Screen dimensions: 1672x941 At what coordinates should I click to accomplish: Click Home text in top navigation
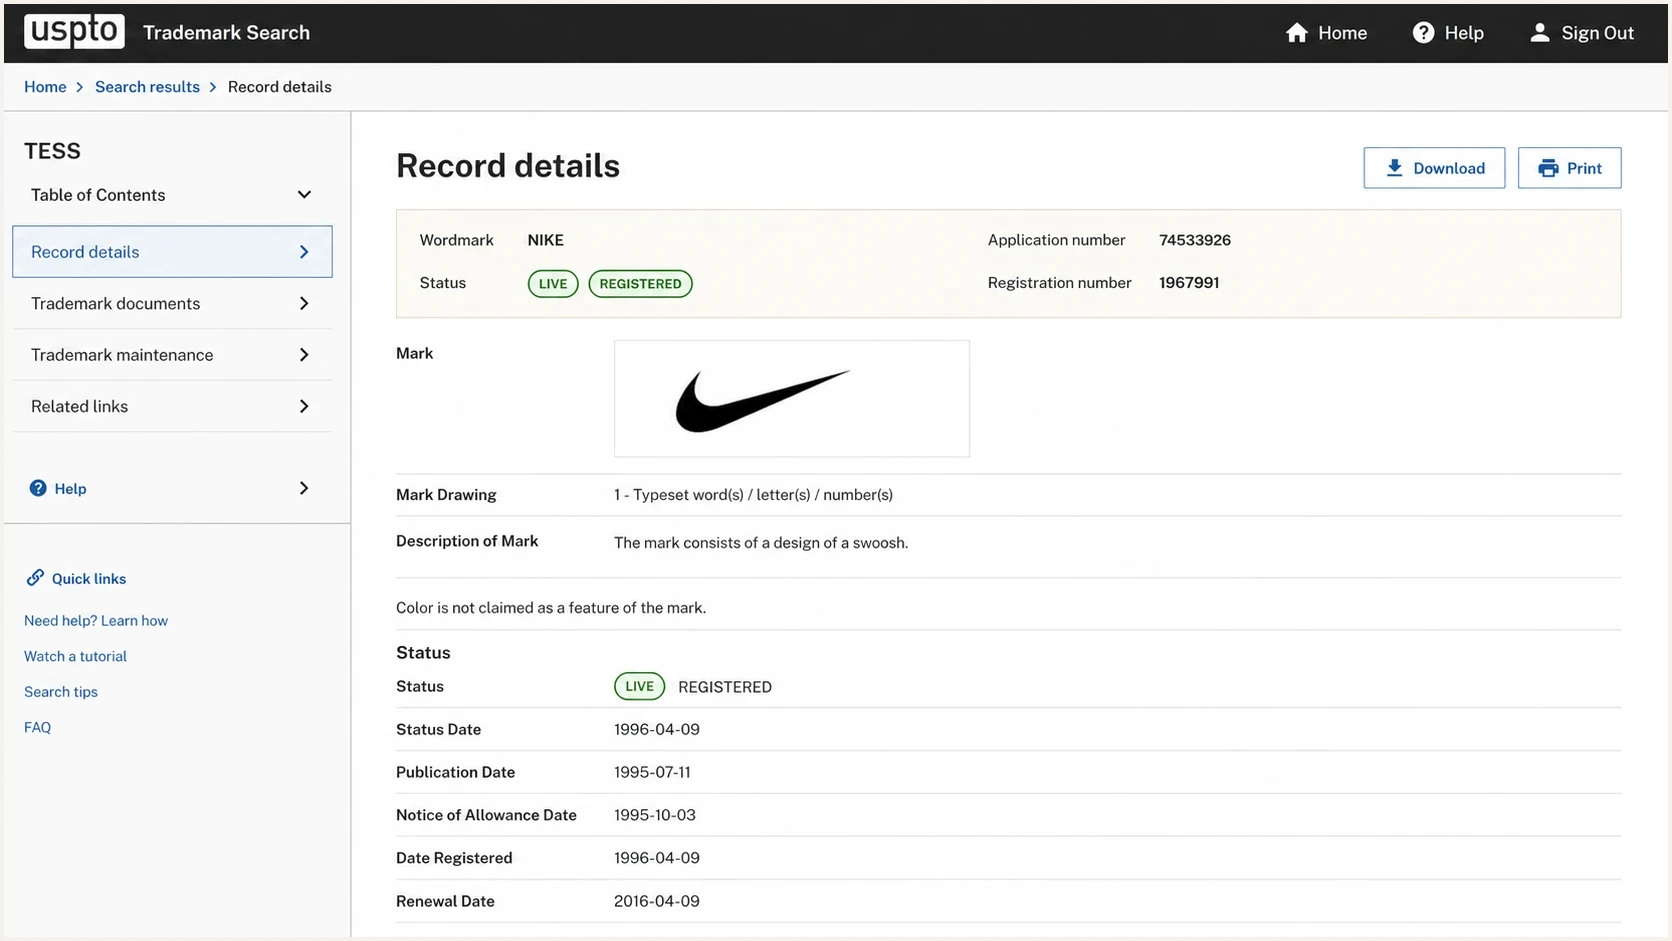tap(1342, 33)
